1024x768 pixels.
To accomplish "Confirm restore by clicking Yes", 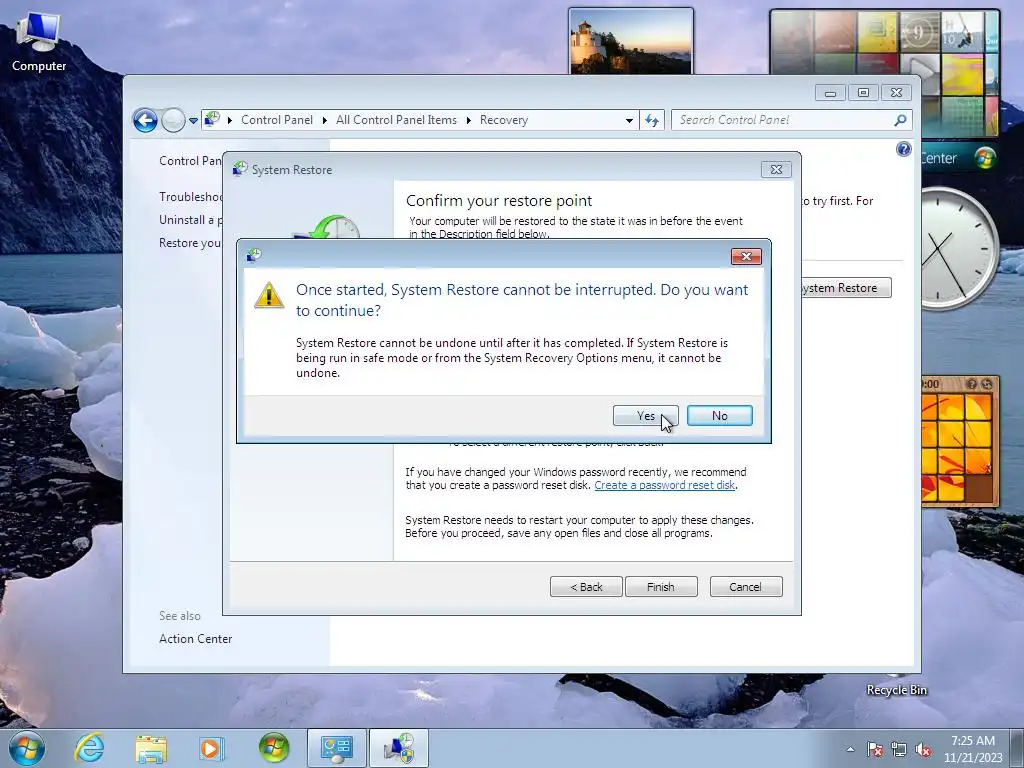I will [x=645, y=416].
